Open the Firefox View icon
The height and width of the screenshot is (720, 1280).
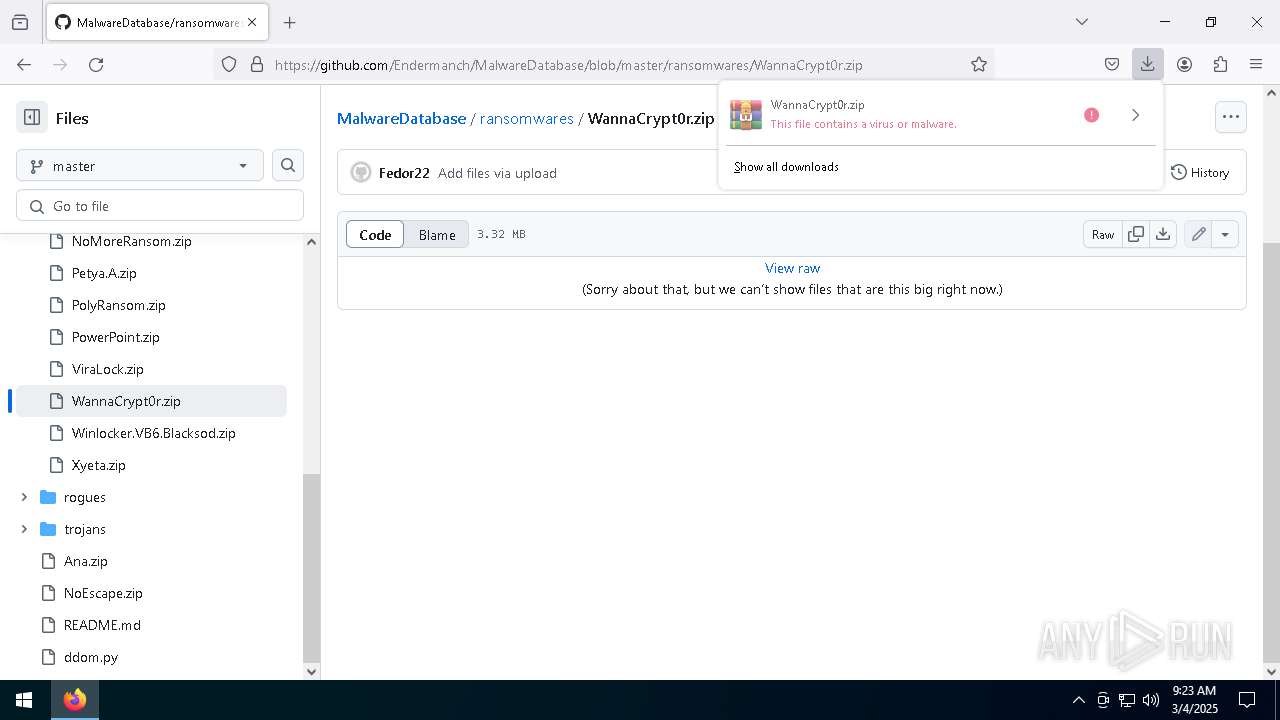(x=20, y=22)
